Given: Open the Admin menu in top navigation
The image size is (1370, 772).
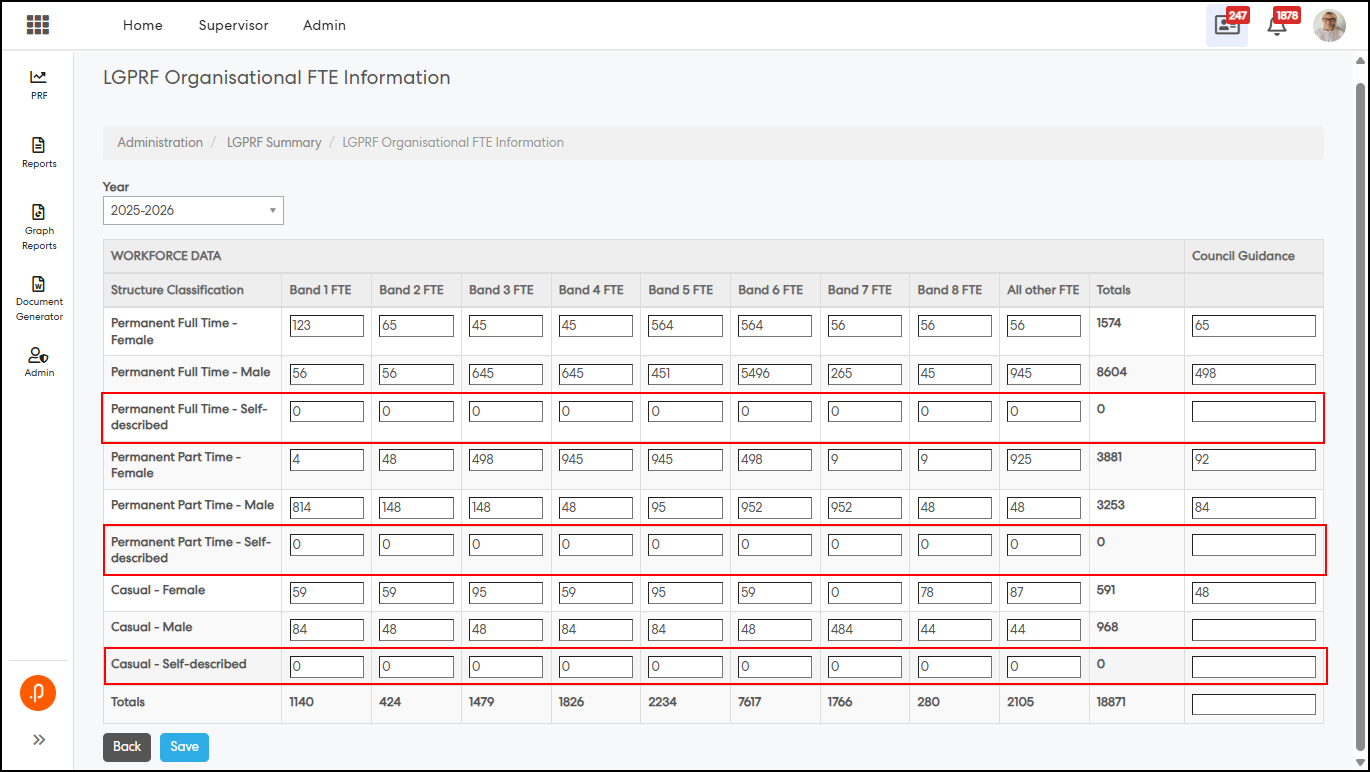Looking at the screenshot, I should point(324,25).
